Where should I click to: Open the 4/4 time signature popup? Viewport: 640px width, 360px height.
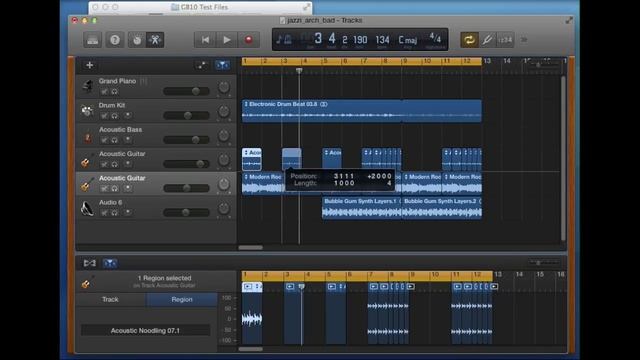[x=435, y=38]
